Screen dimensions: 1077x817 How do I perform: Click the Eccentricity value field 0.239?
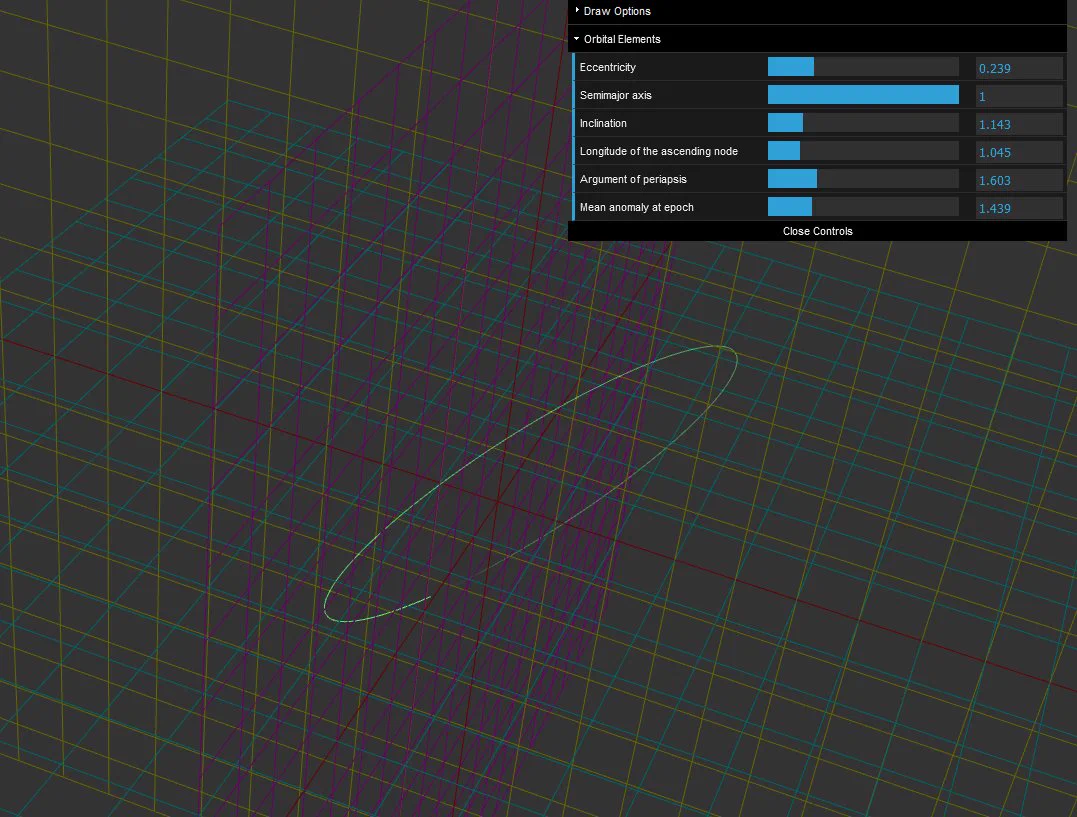[x=1019, y=68]
